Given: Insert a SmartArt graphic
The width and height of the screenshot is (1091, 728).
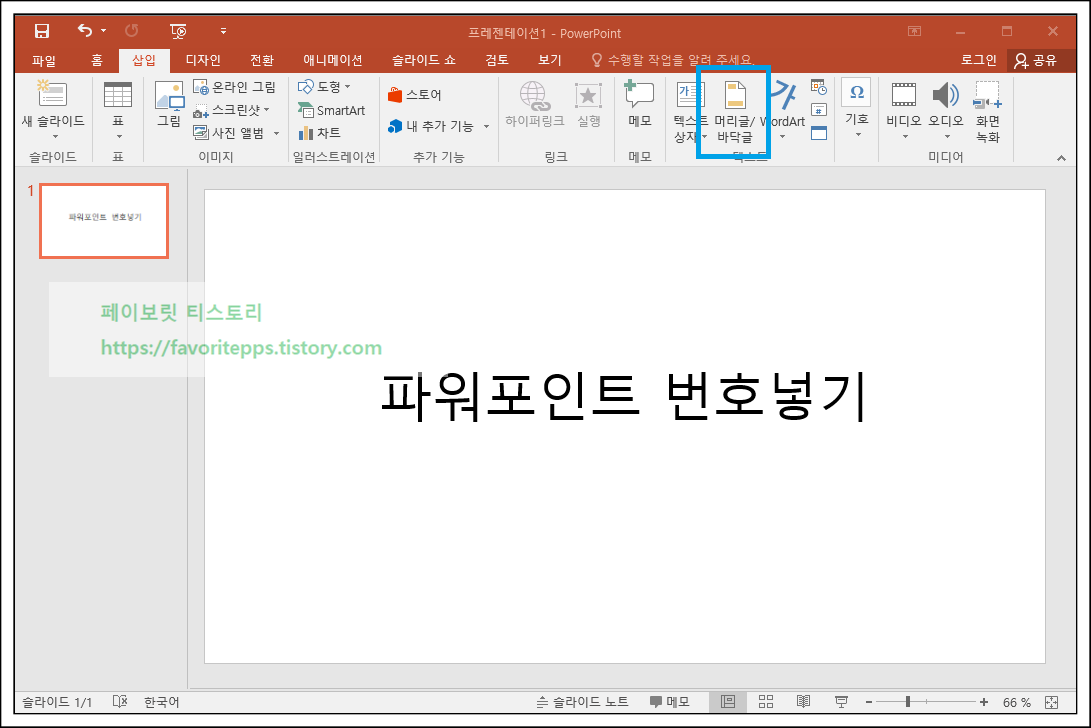Looking at the screenshot, I should tap(331, 110).
